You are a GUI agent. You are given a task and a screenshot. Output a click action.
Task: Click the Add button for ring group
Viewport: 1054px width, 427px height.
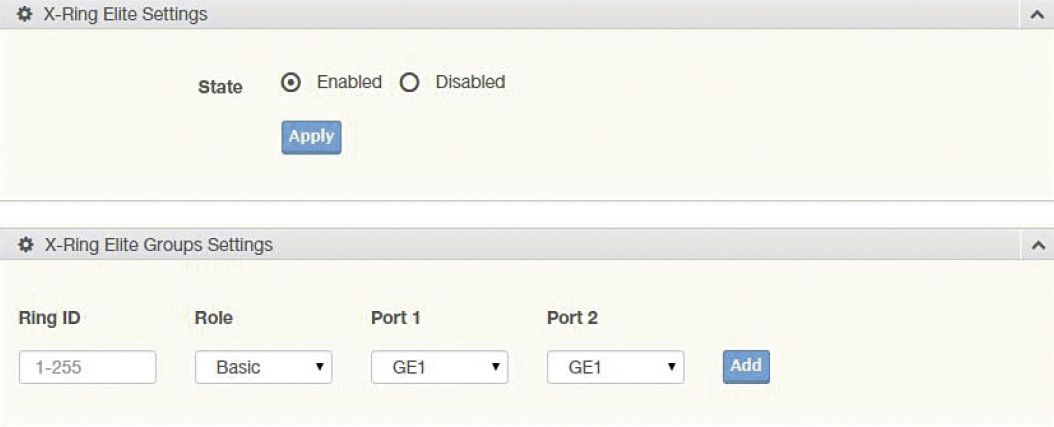(x=746, y=366)
